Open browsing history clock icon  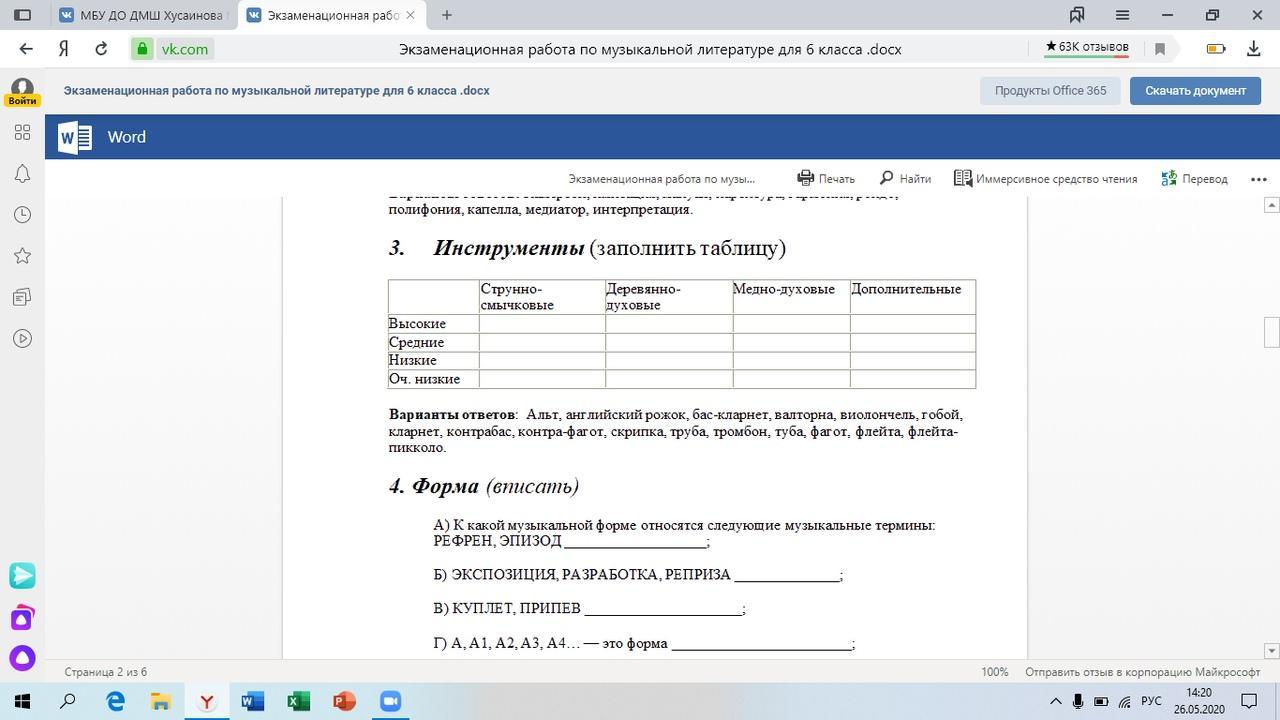coord(22,215)
